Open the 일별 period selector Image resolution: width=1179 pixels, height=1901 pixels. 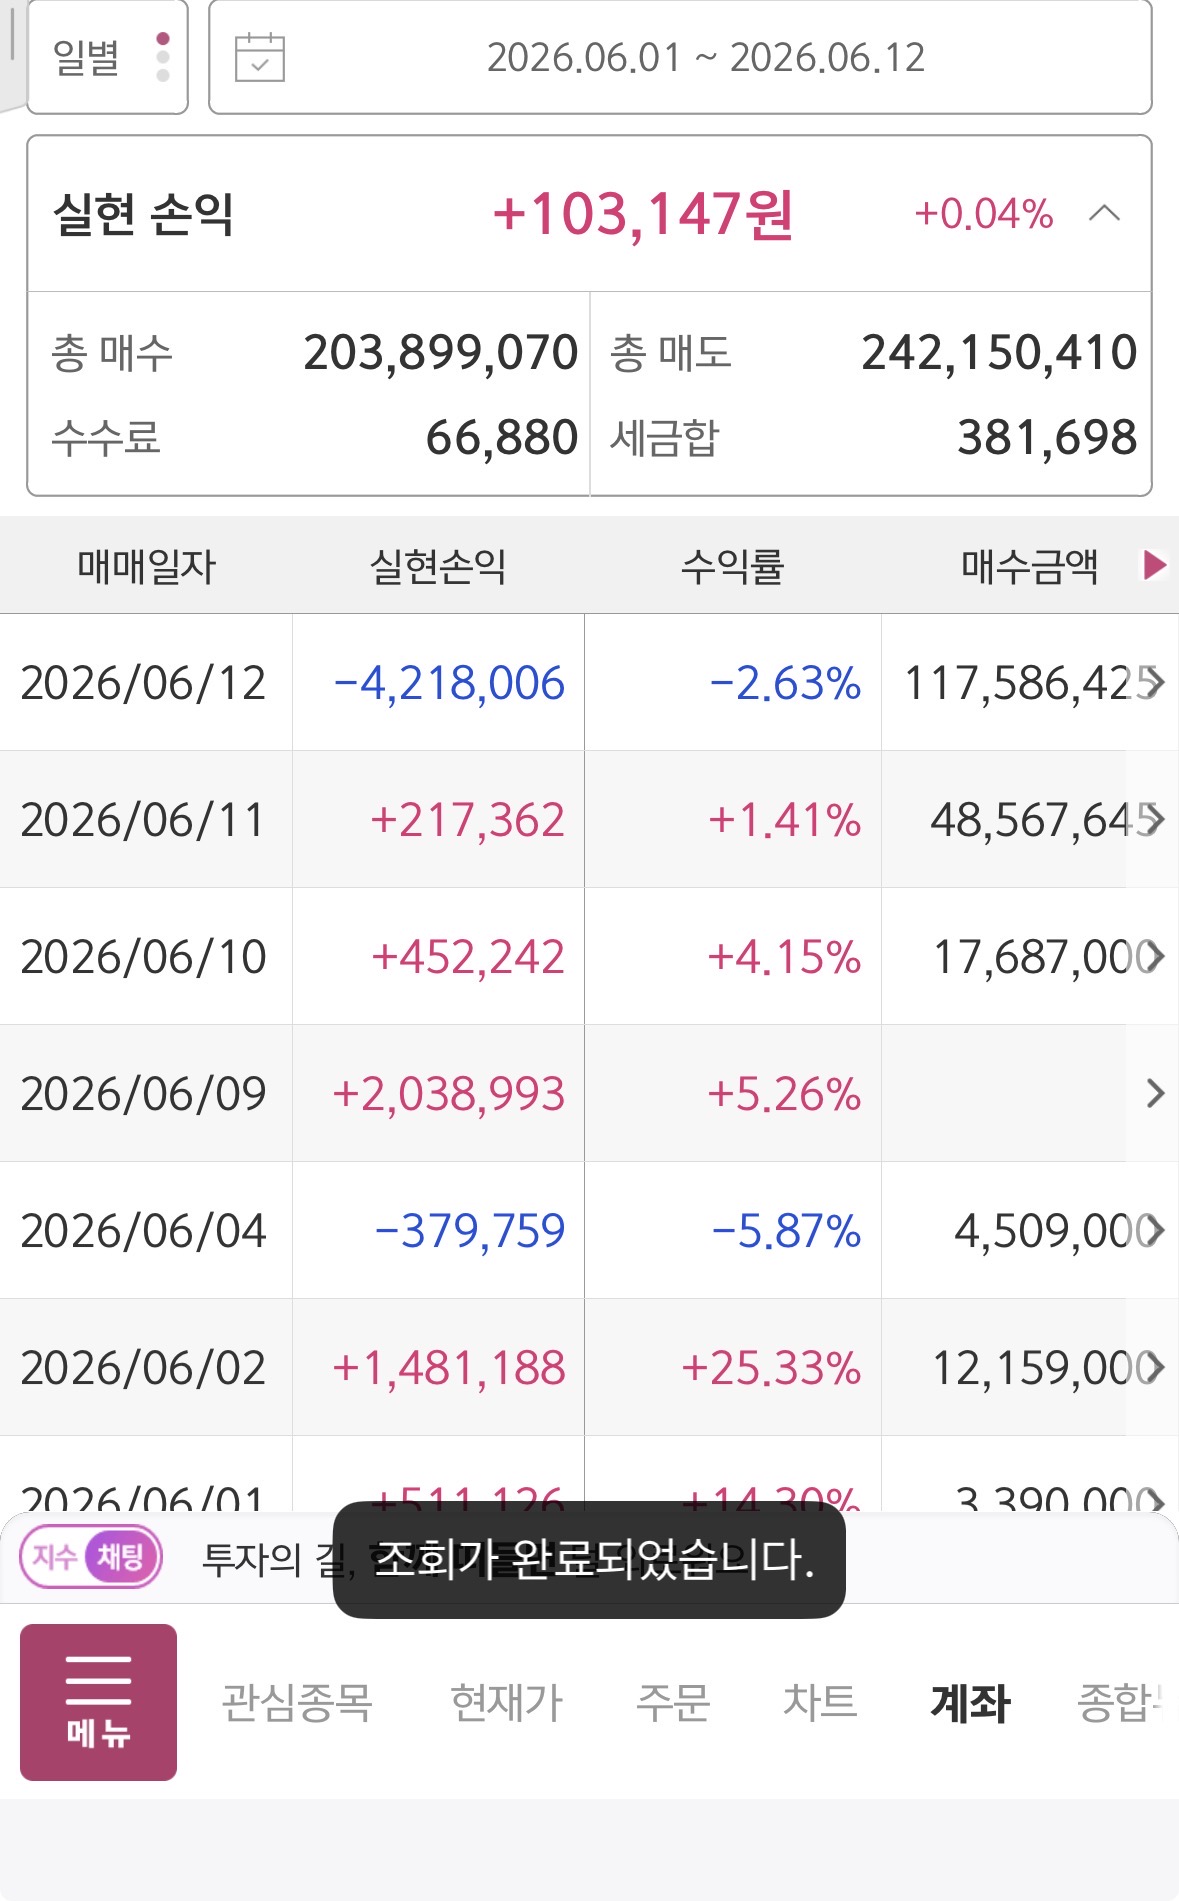coord(107,57)
